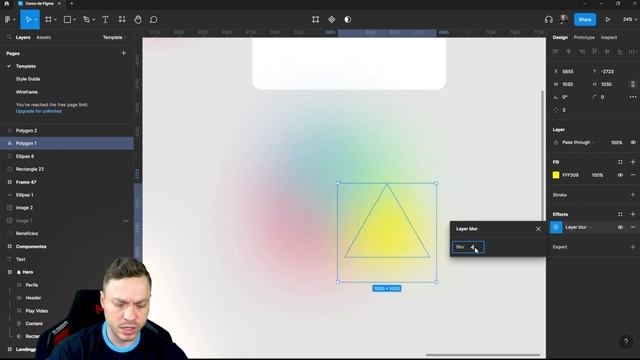
Task: Open the zoom level 24% dropdown
Action: pyautogui.click(x=630, y=20)
